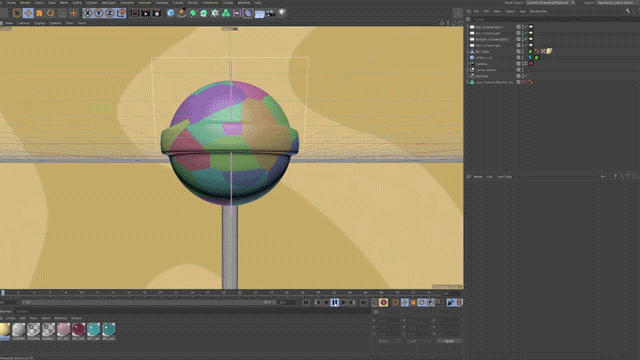Screen dimensions: 640x360
Task: Click the Apply button in coordinates
Action: 449,341
